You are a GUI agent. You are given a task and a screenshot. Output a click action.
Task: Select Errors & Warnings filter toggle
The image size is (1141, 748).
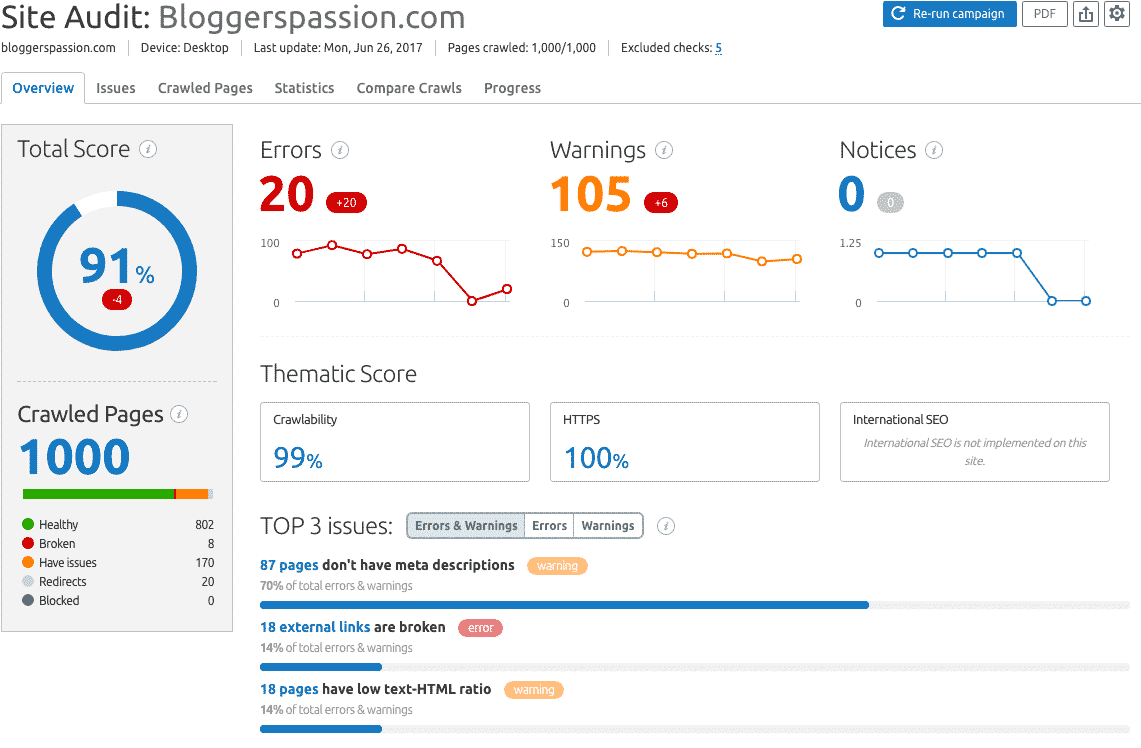pyautogui.click(x=466, y=525)
